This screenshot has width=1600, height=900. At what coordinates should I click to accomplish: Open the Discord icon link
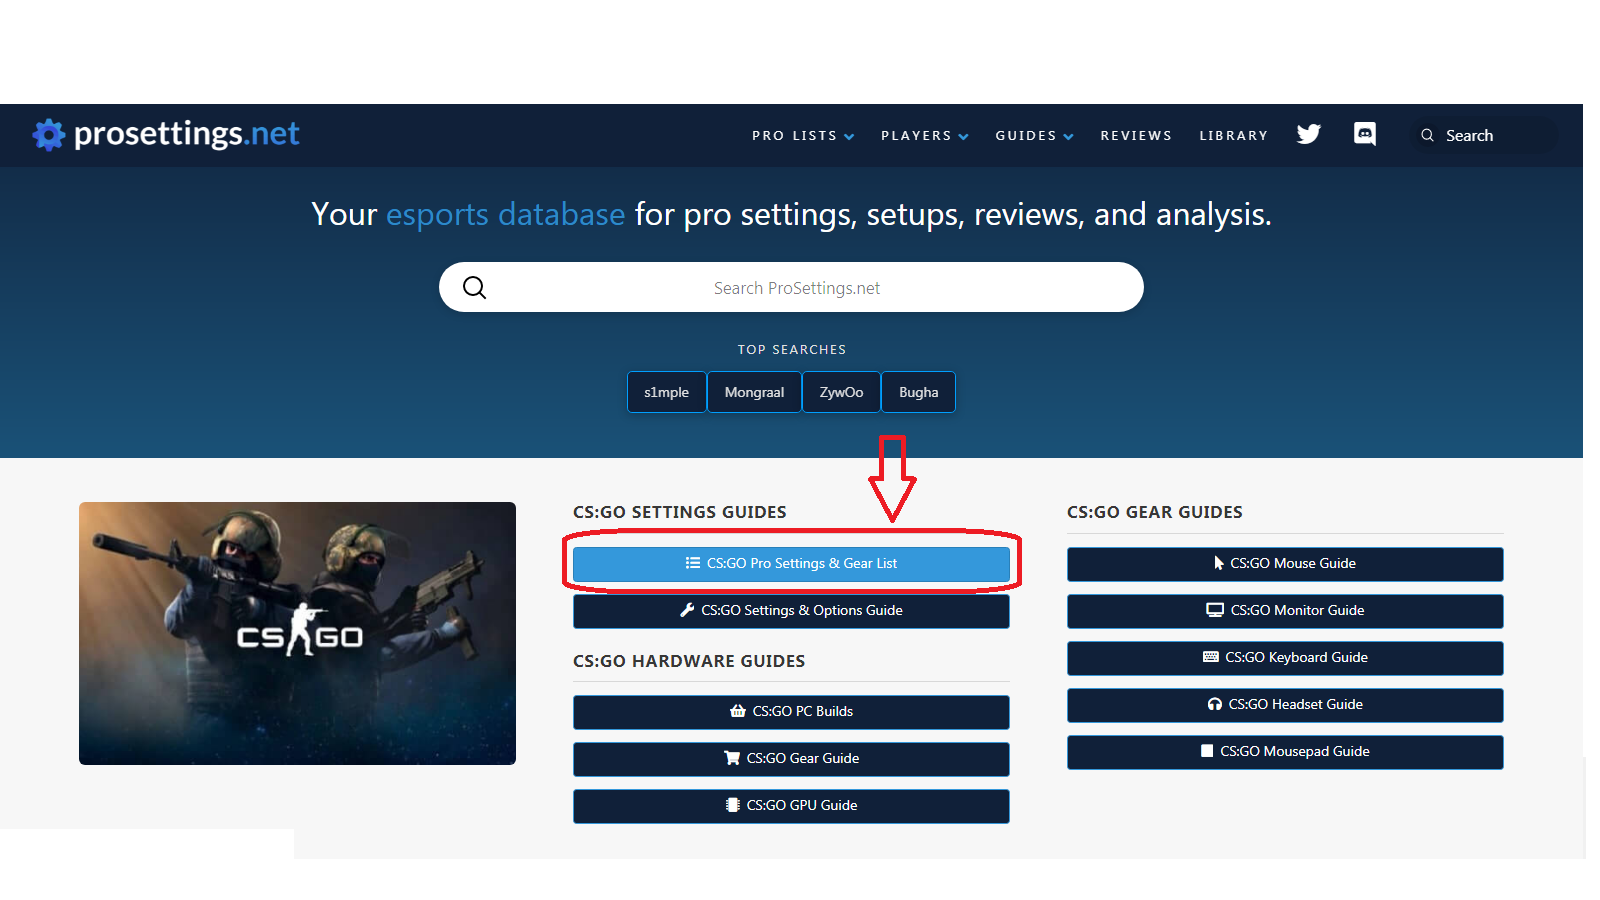1365,134
